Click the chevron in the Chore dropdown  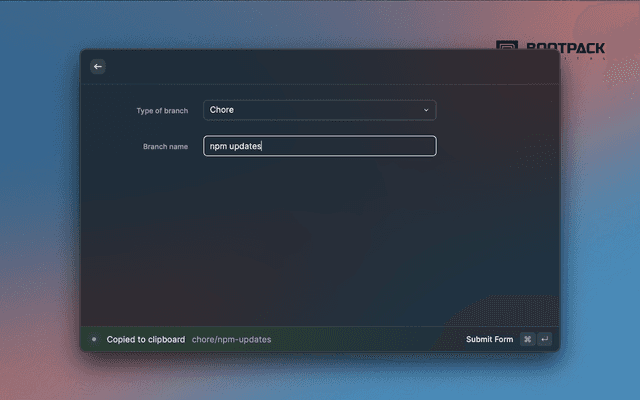(x=426, y=110)
